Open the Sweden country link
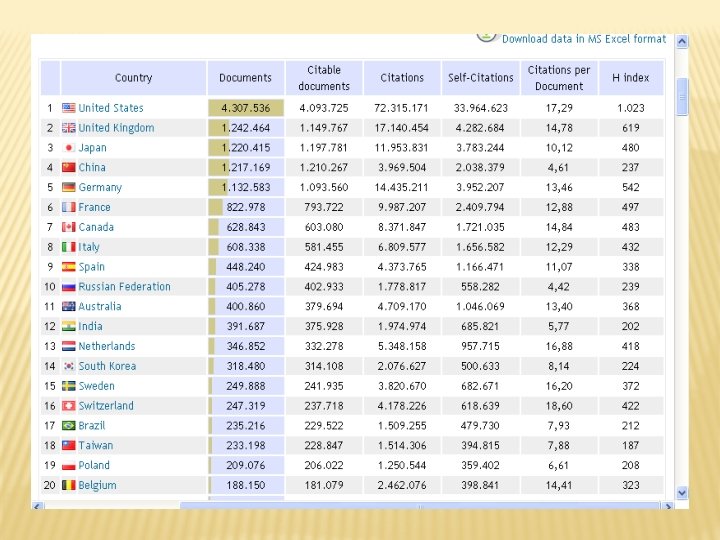Viewport: 720px width, 540px height. (x=96, y=386)
